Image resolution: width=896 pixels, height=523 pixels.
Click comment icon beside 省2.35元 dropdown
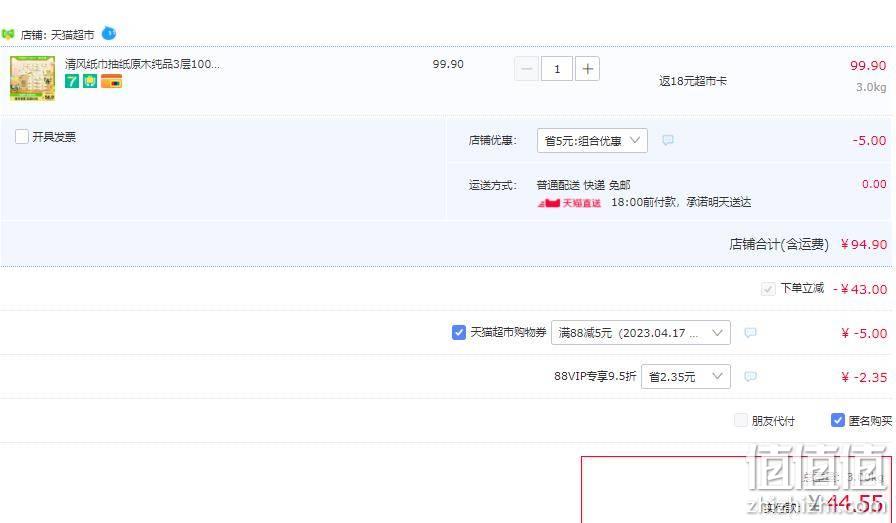[x=750, y=377]
